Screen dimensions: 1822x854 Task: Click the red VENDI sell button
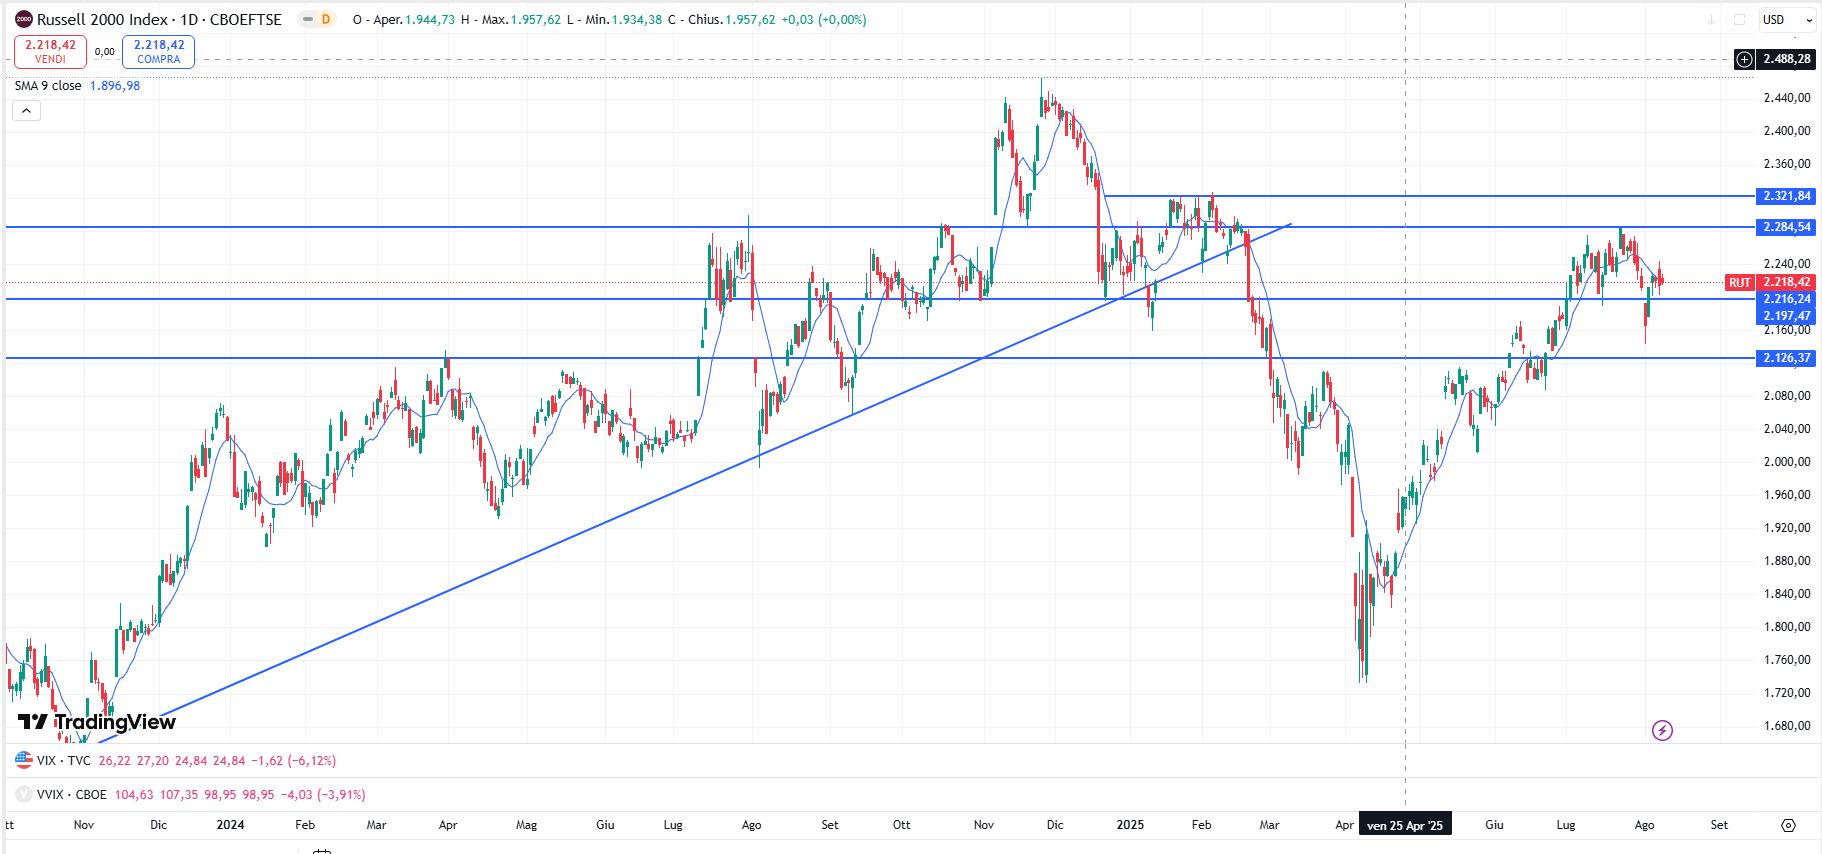[50, 52]
